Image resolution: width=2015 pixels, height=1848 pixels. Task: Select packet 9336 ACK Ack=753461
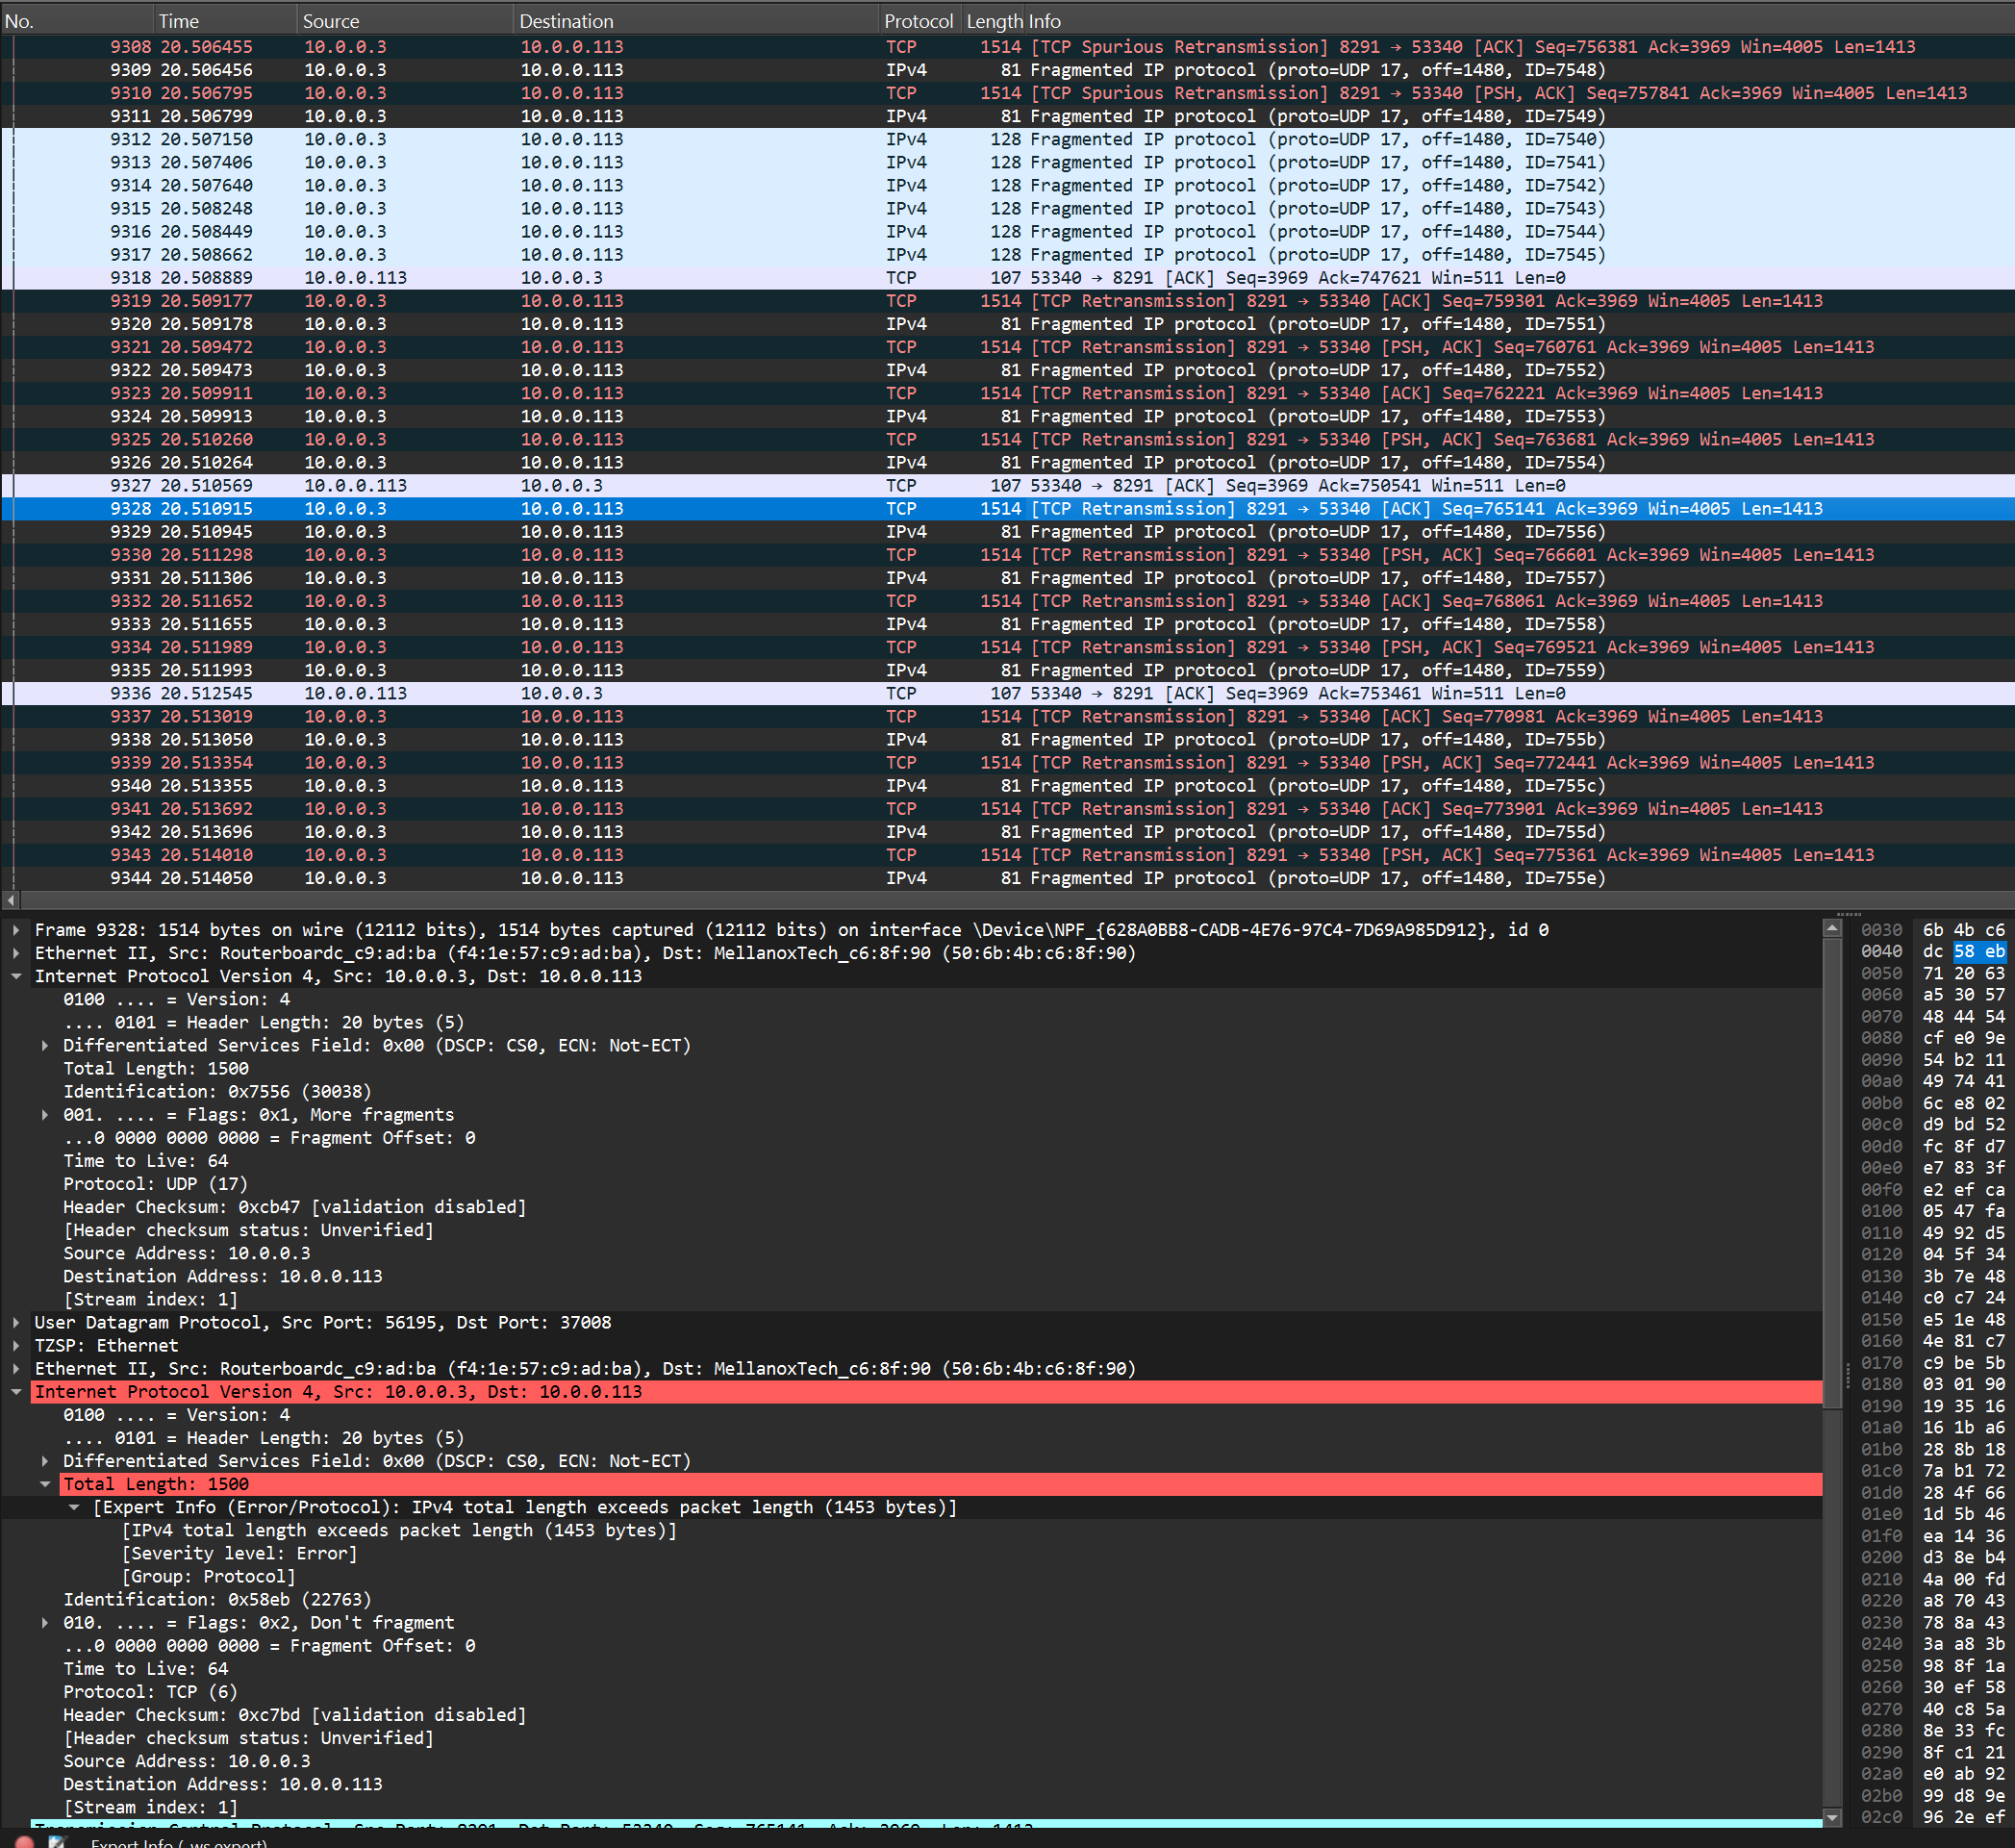[x=1007, y=693]
